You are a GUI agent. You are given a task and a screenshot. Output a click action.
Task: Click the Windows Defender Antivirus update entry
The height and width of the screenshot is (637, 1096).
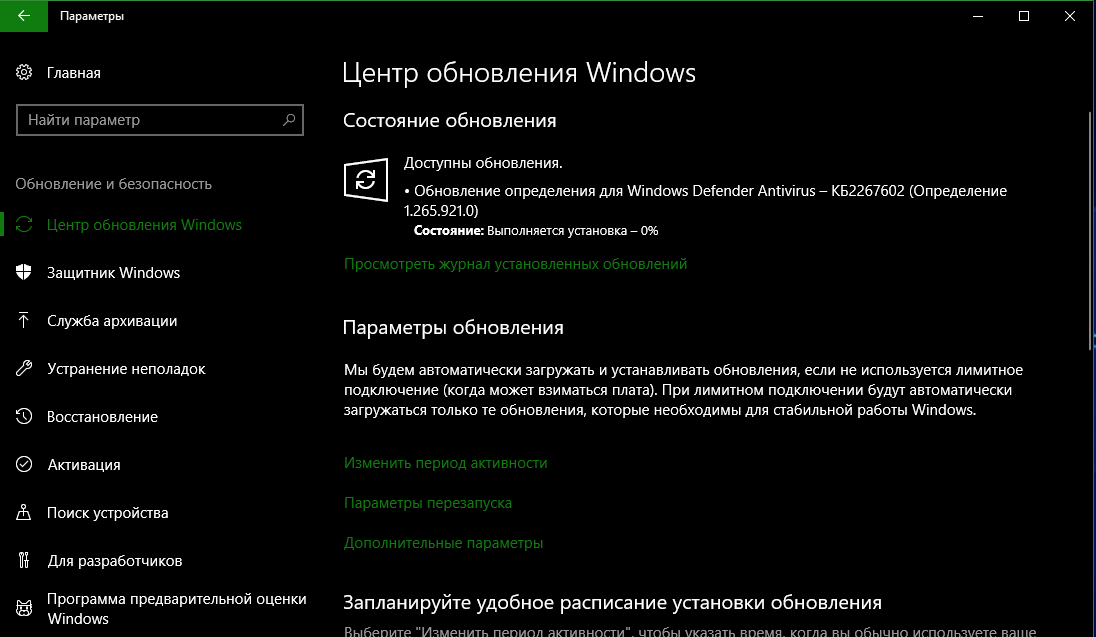point(705,201)
